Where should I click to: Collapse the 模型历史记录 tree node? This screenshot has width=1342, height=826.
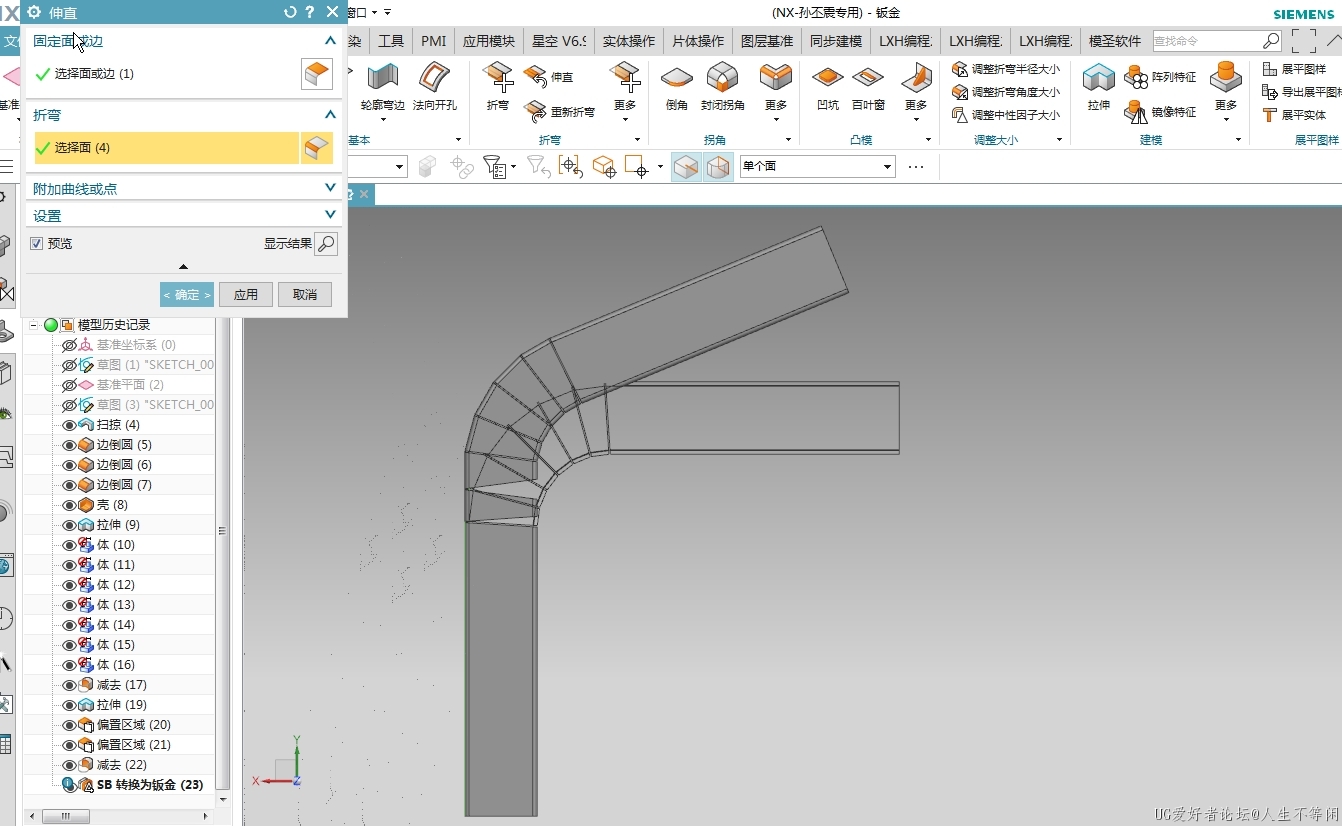coord(33,325)
